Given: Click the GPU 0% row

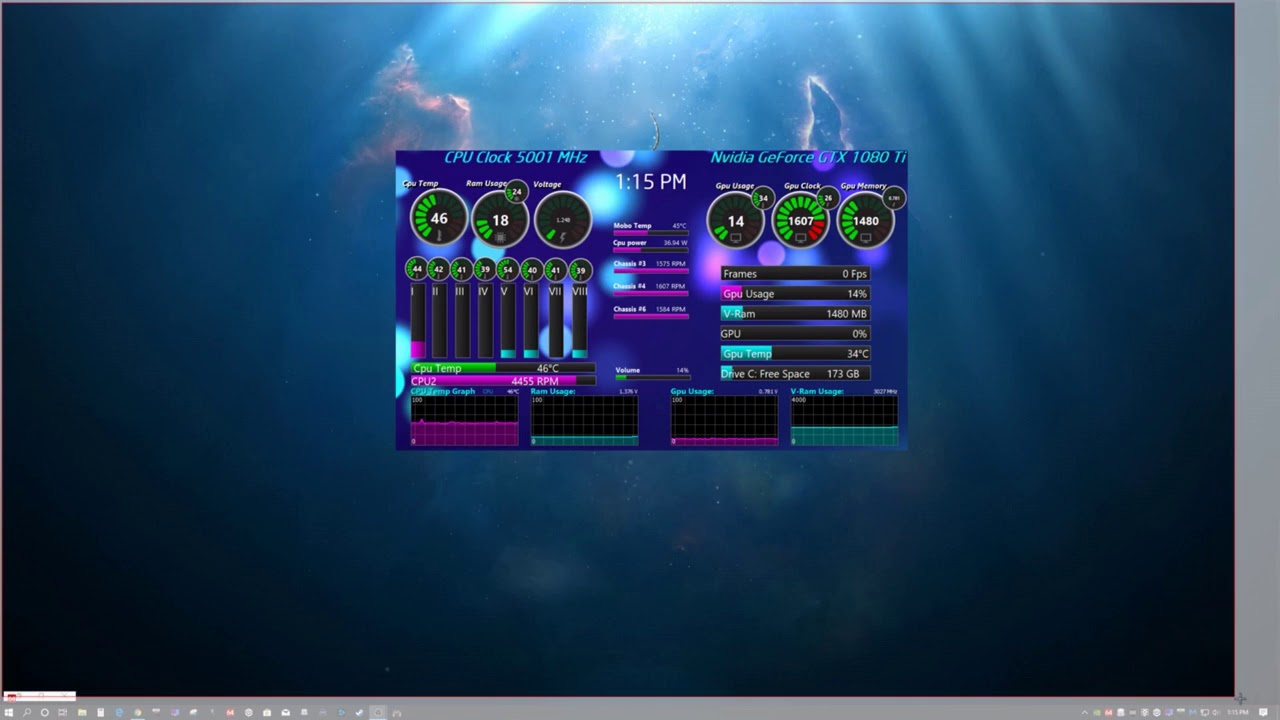Looking at the screenshot, I should [x=795, y=334].
